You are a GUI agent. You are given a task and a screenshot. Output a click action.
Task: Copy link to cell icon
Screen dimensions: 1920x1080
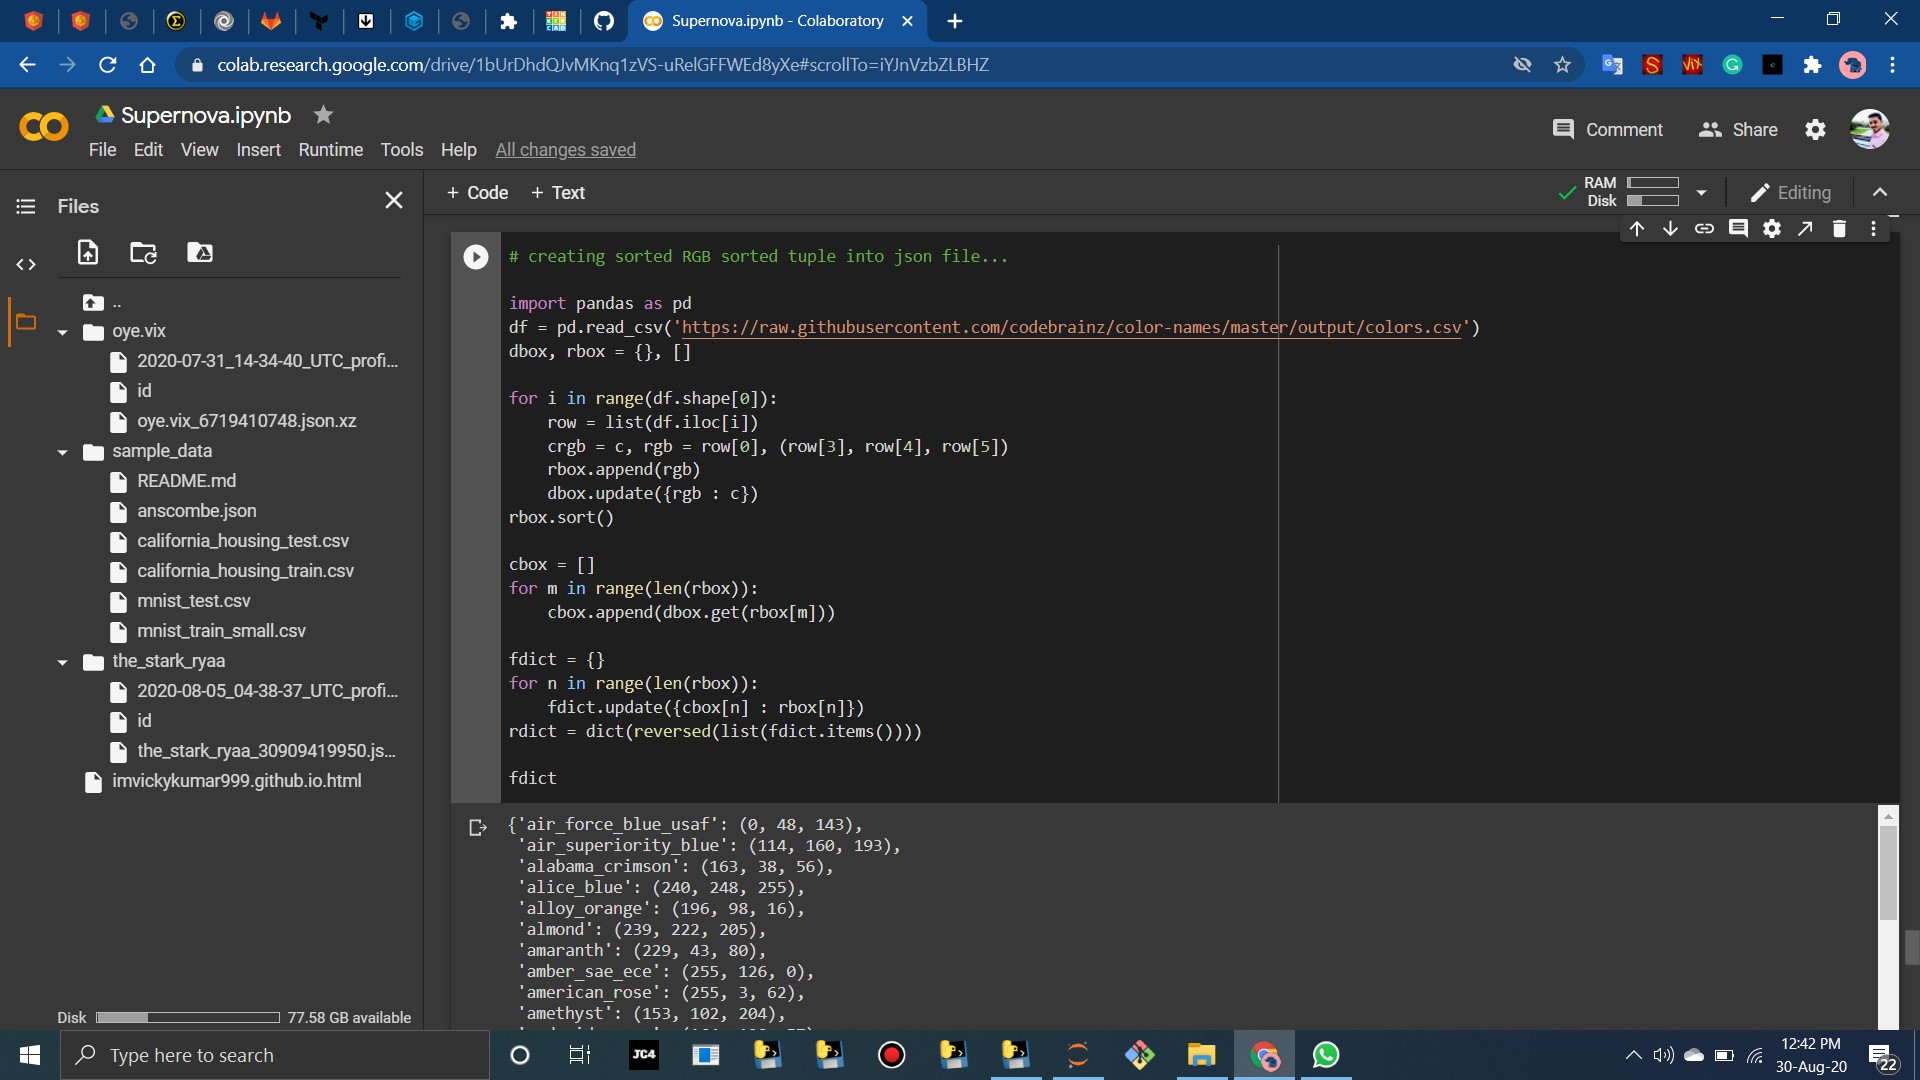coord(1704,229)
